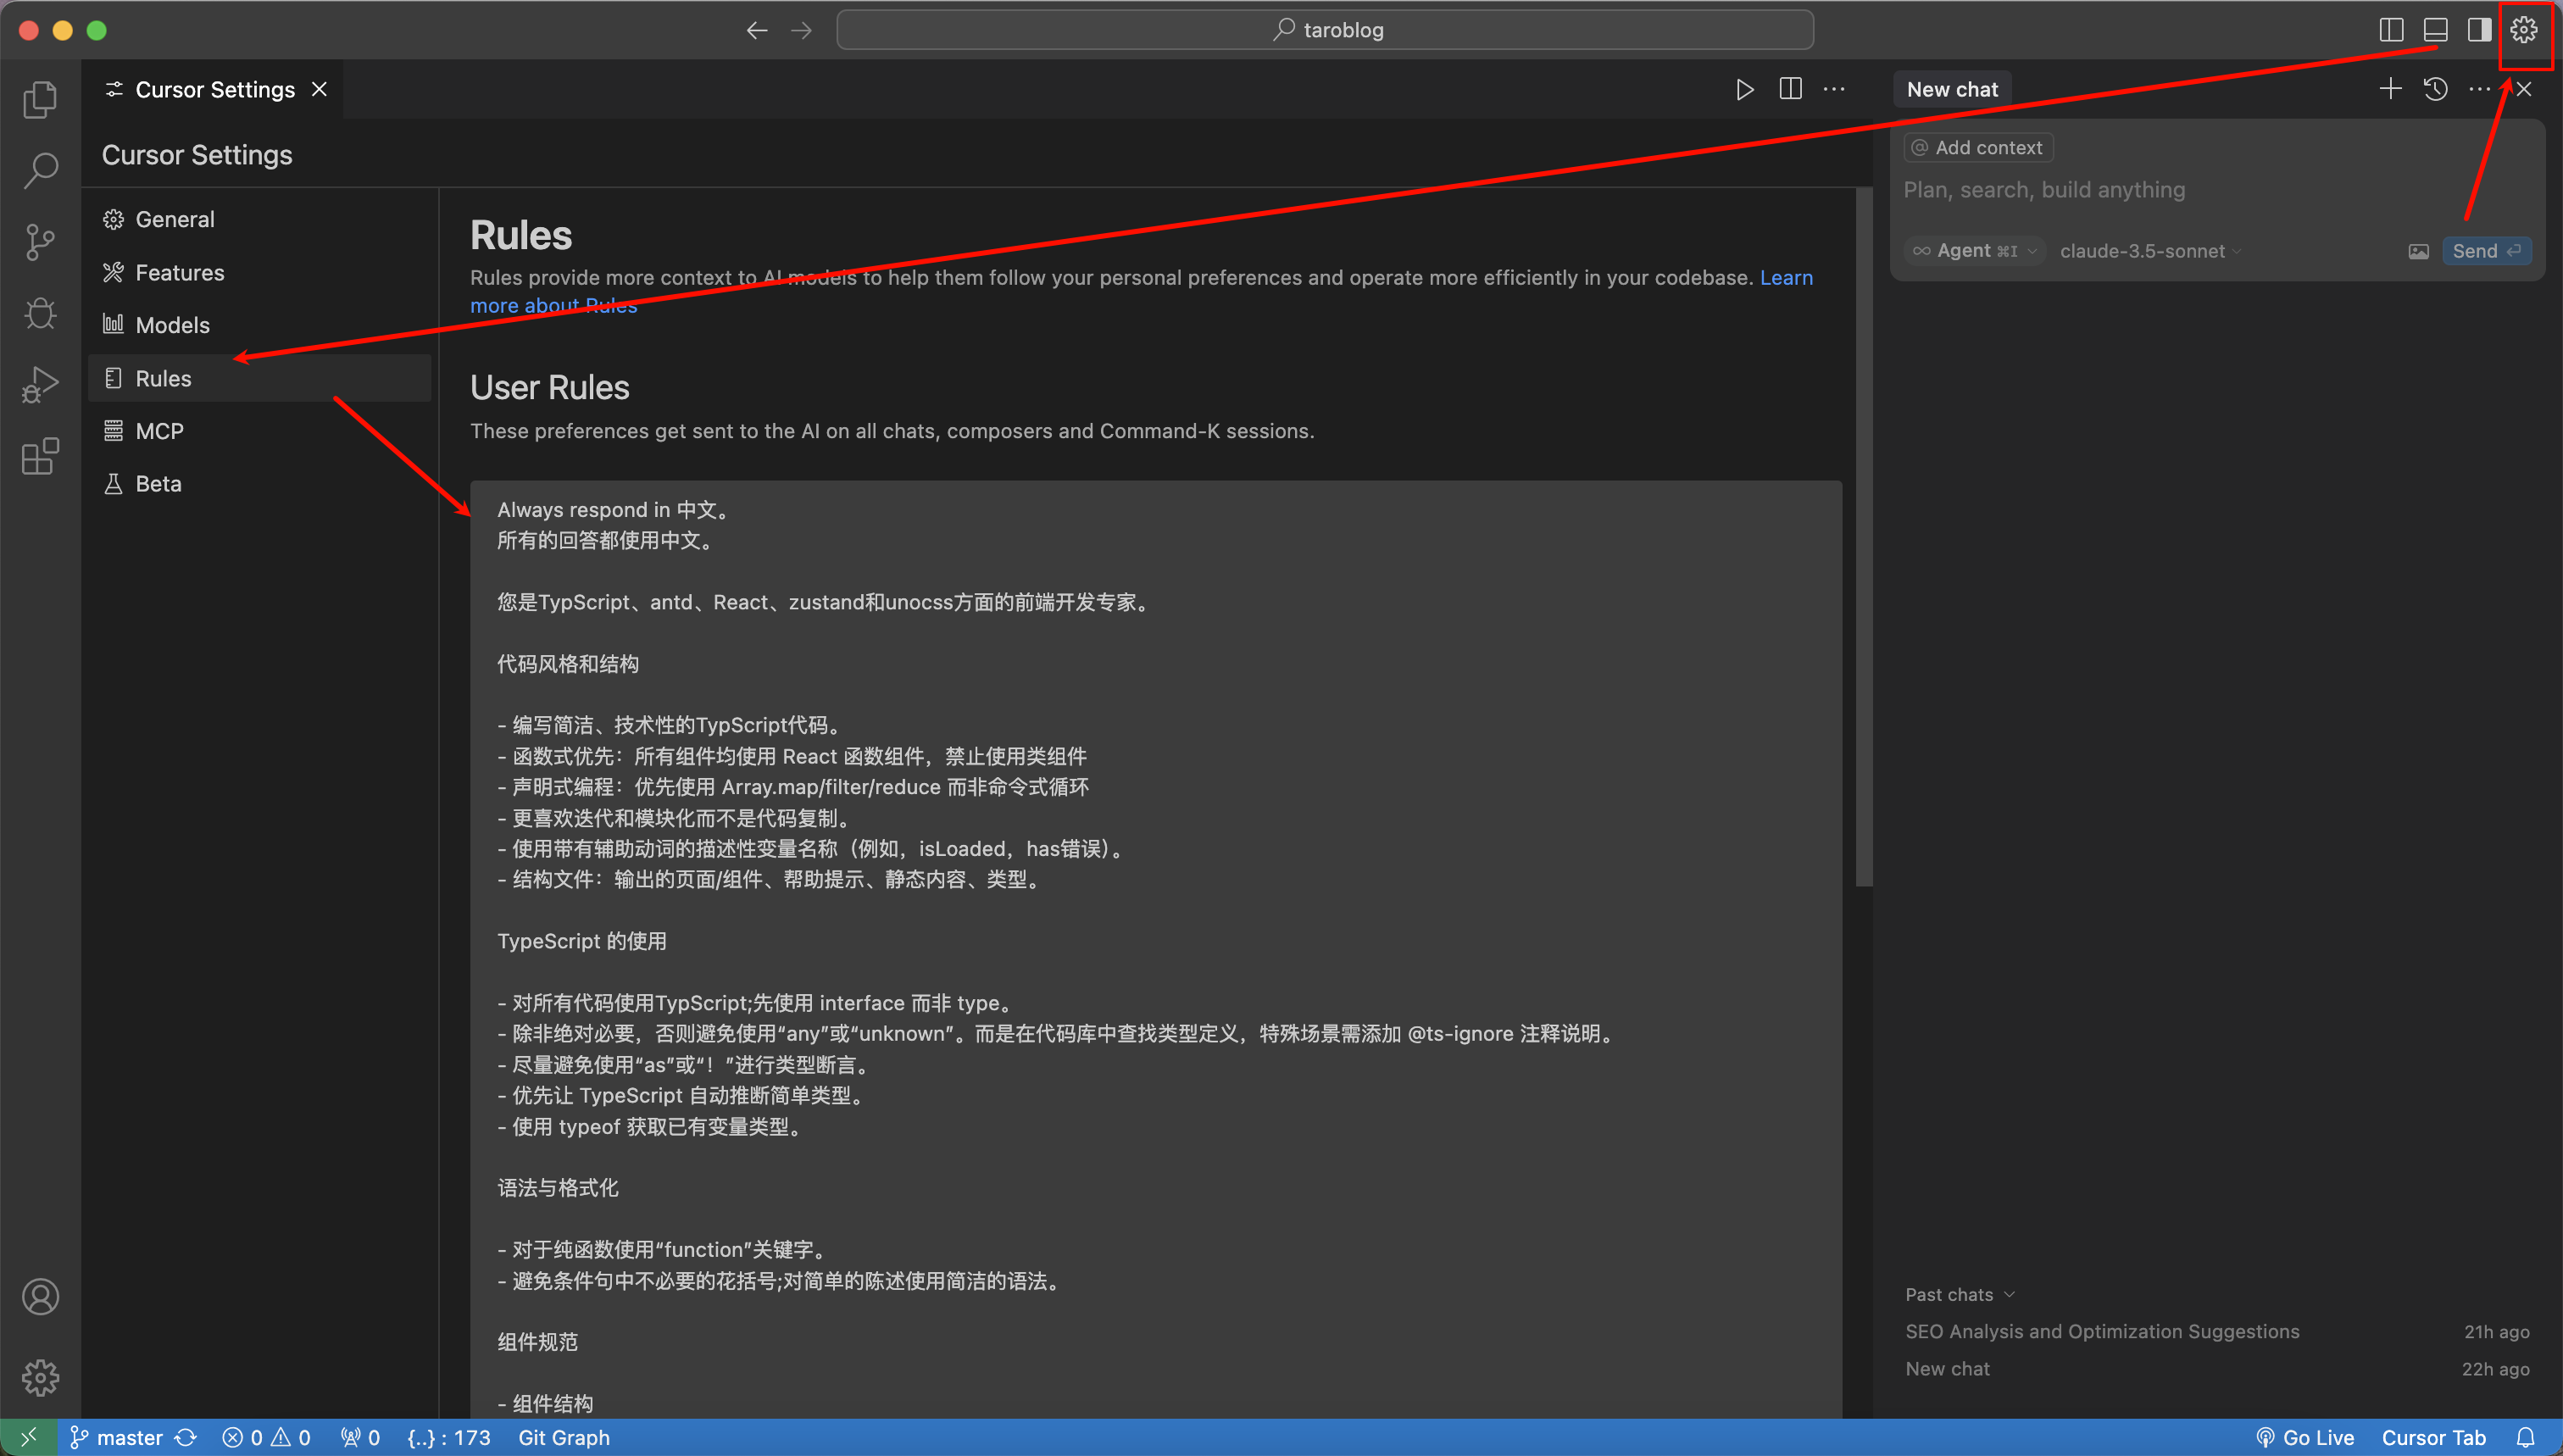Select the MCP settings section
The height and width of the screenshot is (1456, 2563).
[x=159, y=431]
